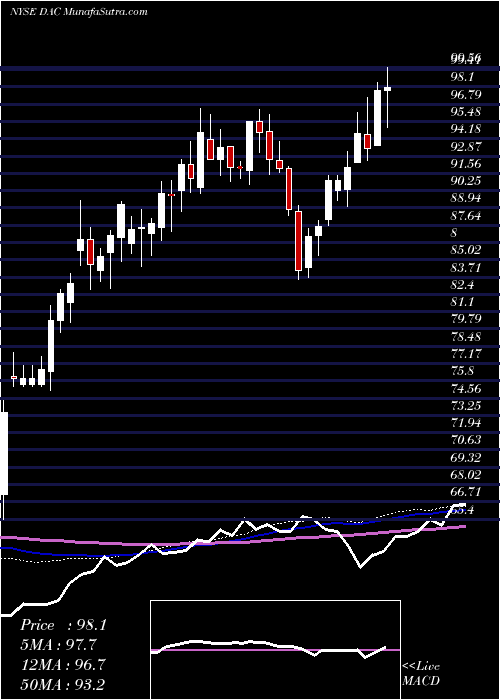The image size is (500, 700).
Task: Select the 83.71 axis value
Action: pos(466,267)
